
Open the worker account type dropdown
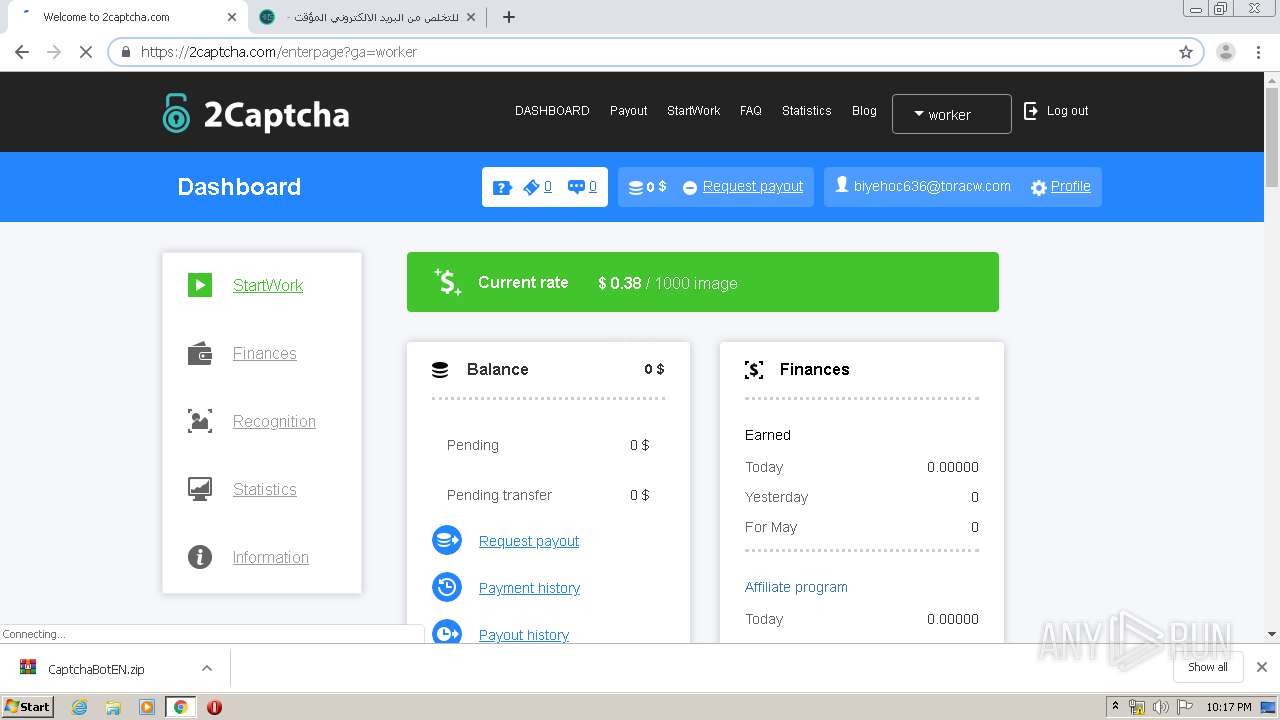point(951,114)
